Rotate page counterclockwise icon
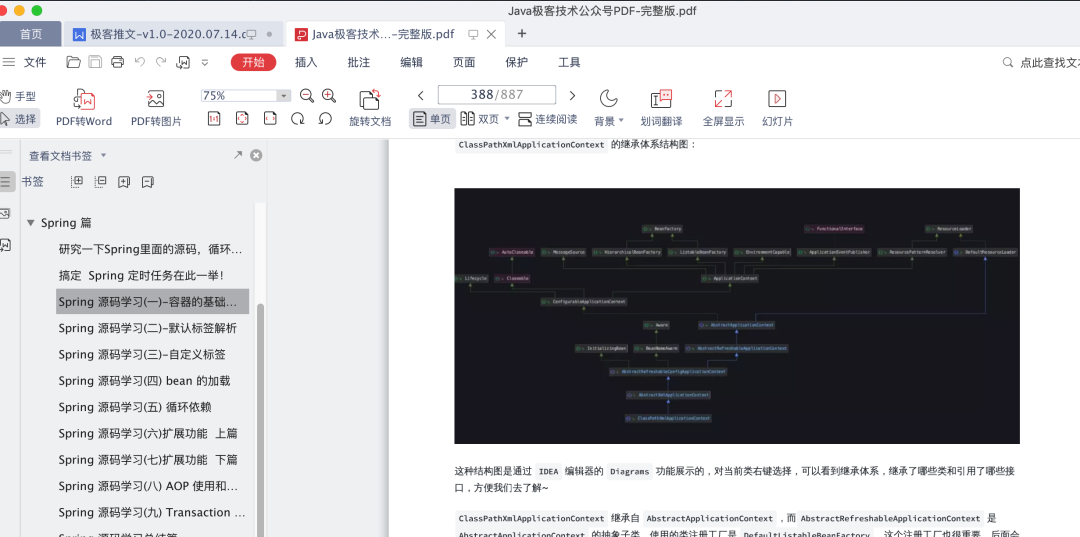The image size is (1080, 537). coord(325,118)
